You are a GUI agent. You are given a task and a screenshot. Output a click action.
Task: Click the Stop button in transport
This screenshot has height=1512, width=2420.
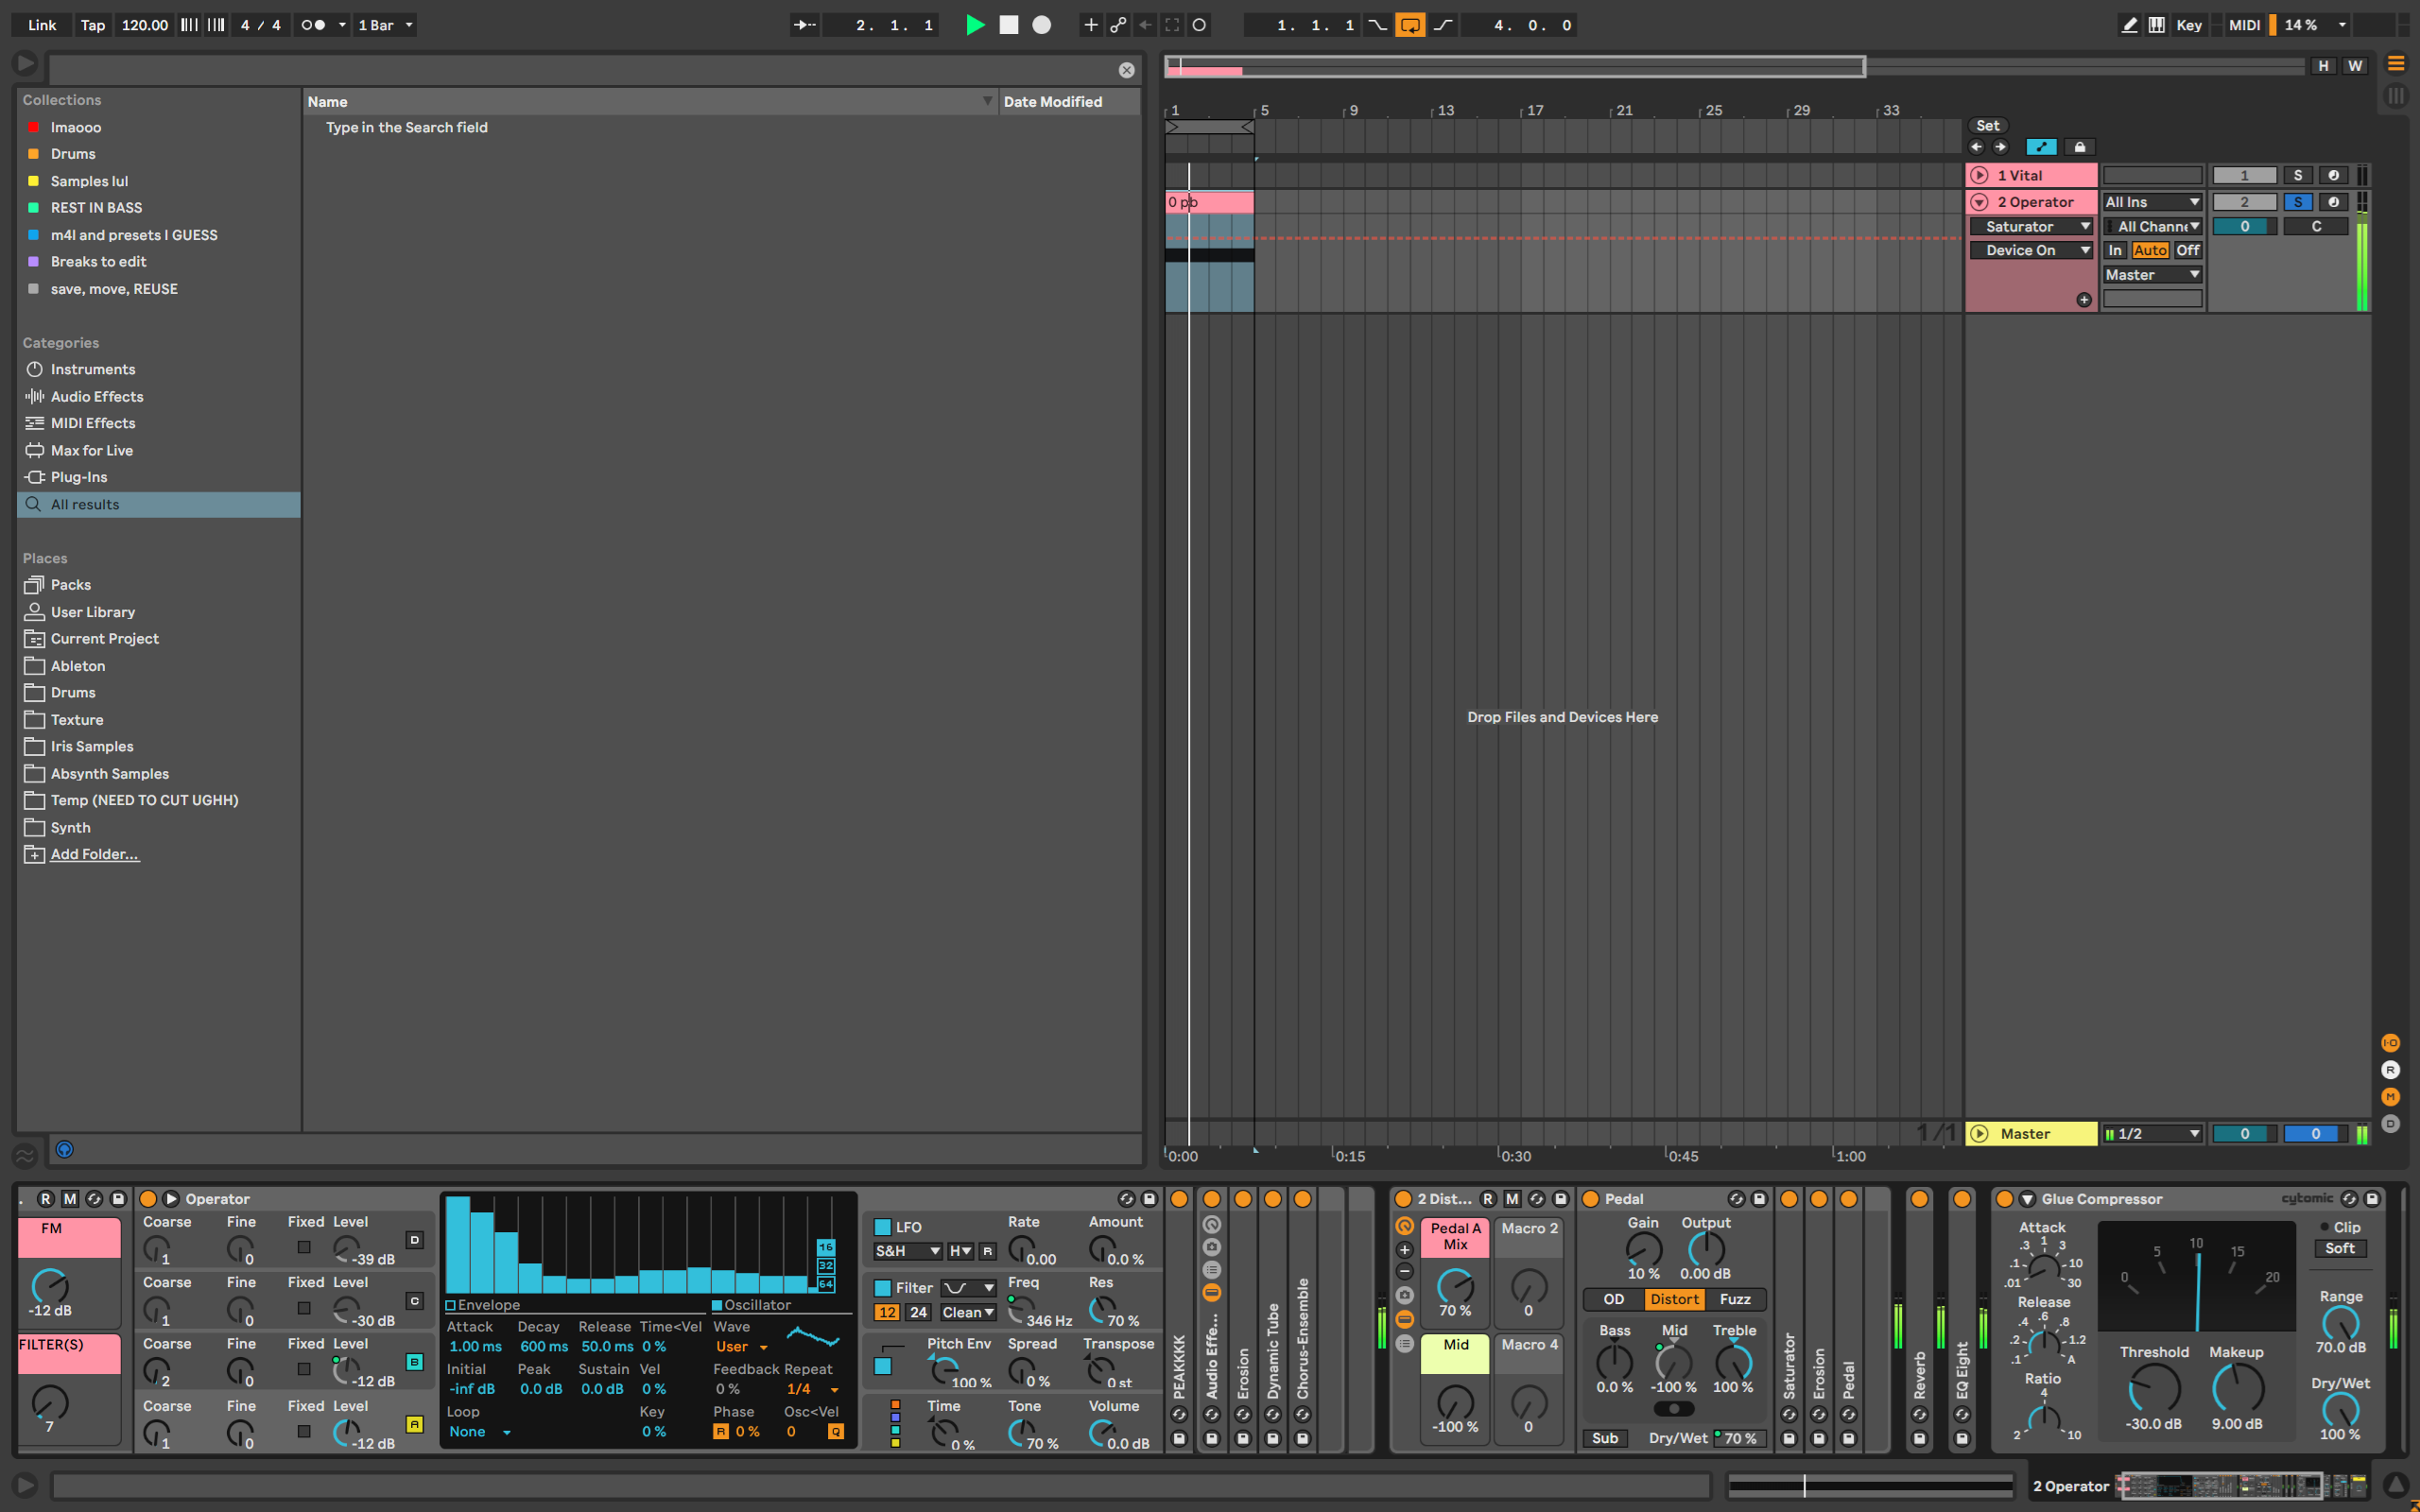(x=1008, y=25)
